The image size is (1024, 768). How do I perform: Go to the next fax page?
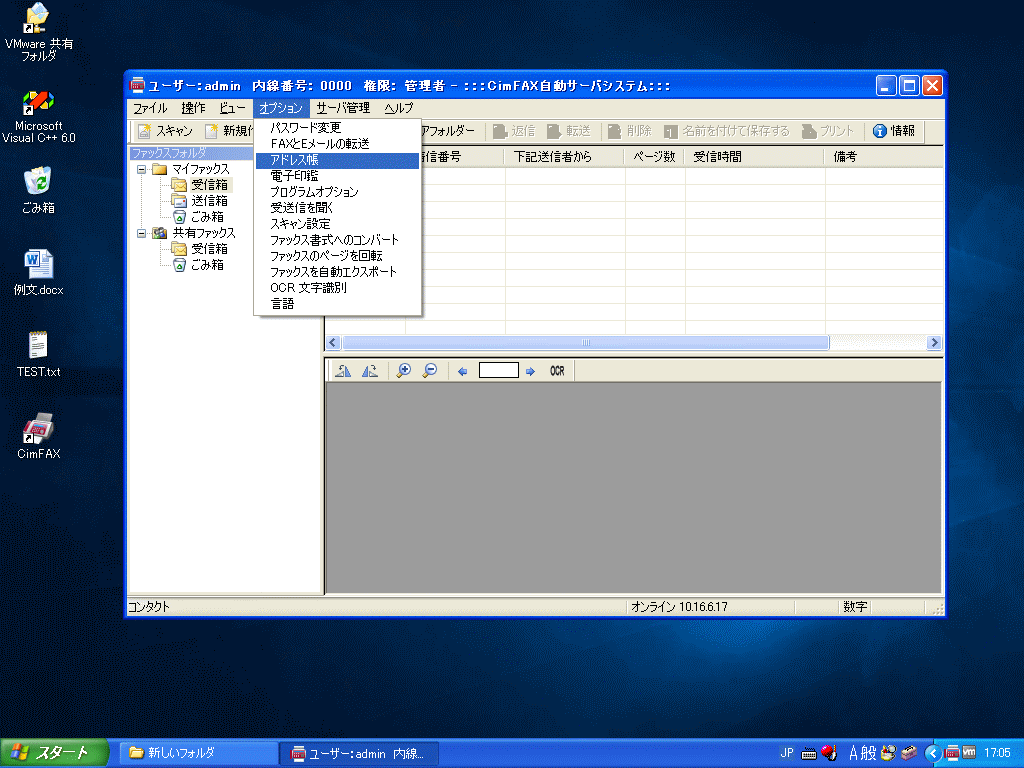[x=530, y=371]
